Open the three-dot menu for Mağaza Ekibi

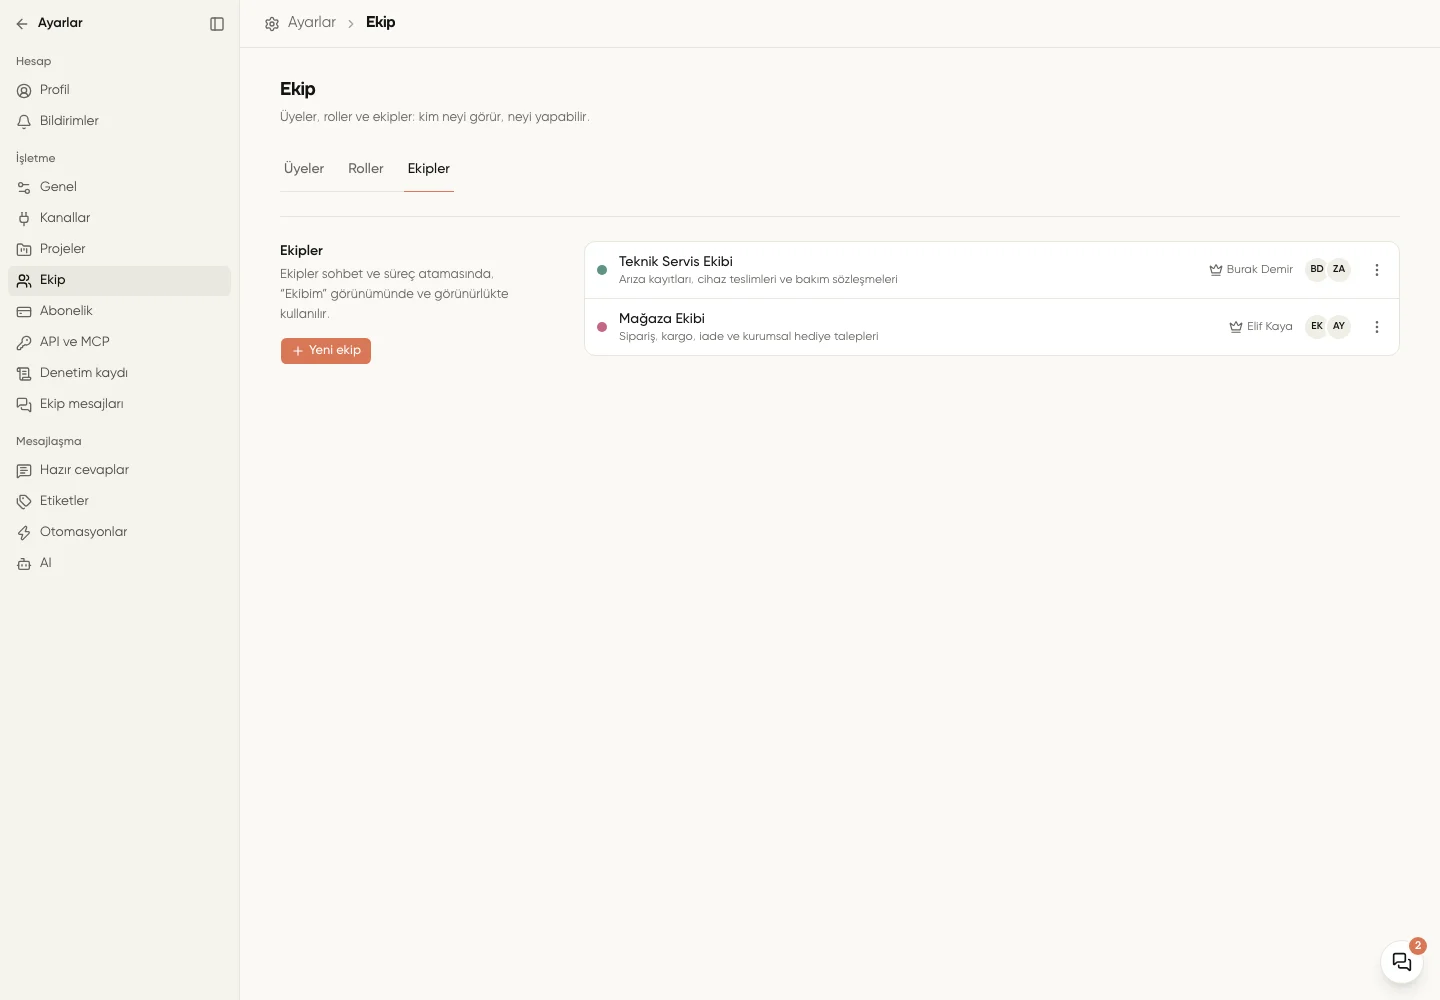coord(1377,327)
